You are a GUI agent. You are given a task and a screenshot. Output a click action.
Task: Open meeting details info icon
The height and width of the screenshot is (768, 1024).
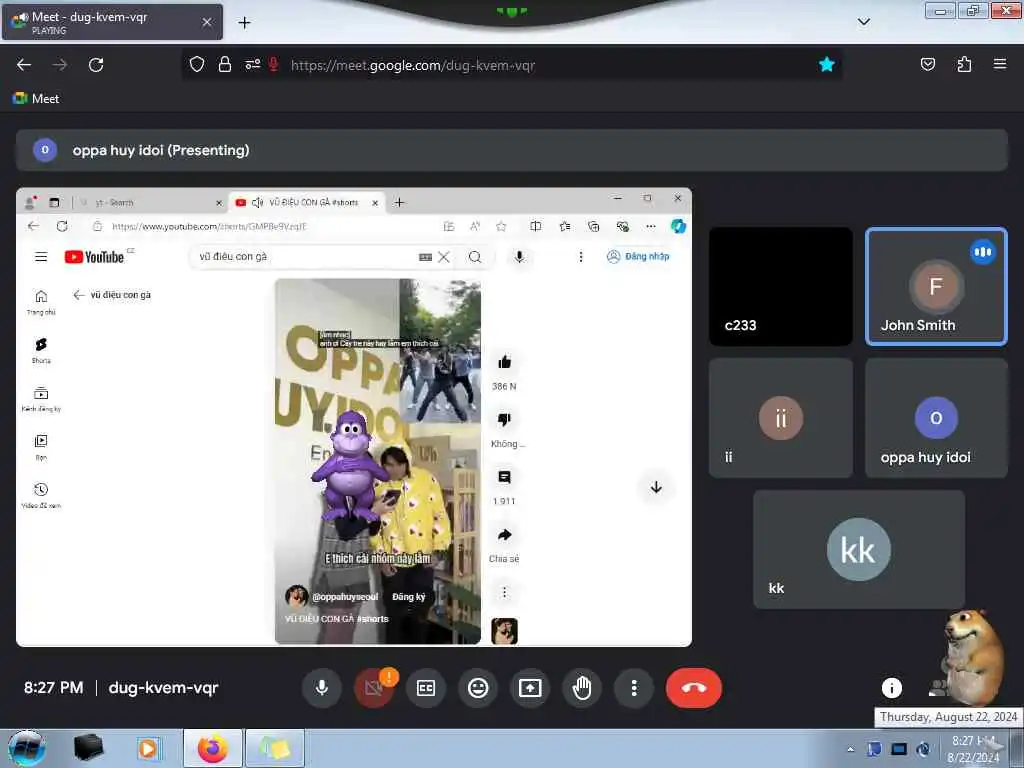pos(891,688)
